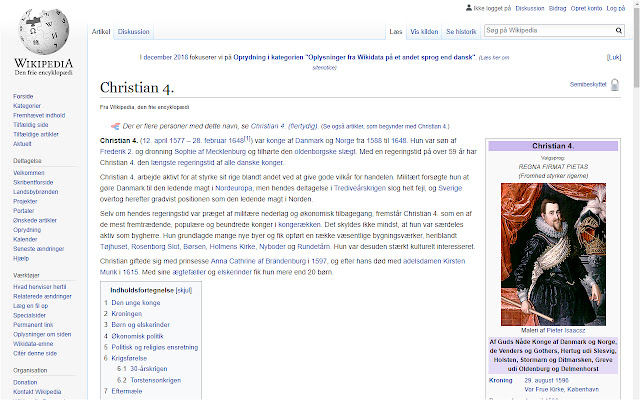Click in the Søg på Wikipedia field
640x400 pixels.
(549, 31)
